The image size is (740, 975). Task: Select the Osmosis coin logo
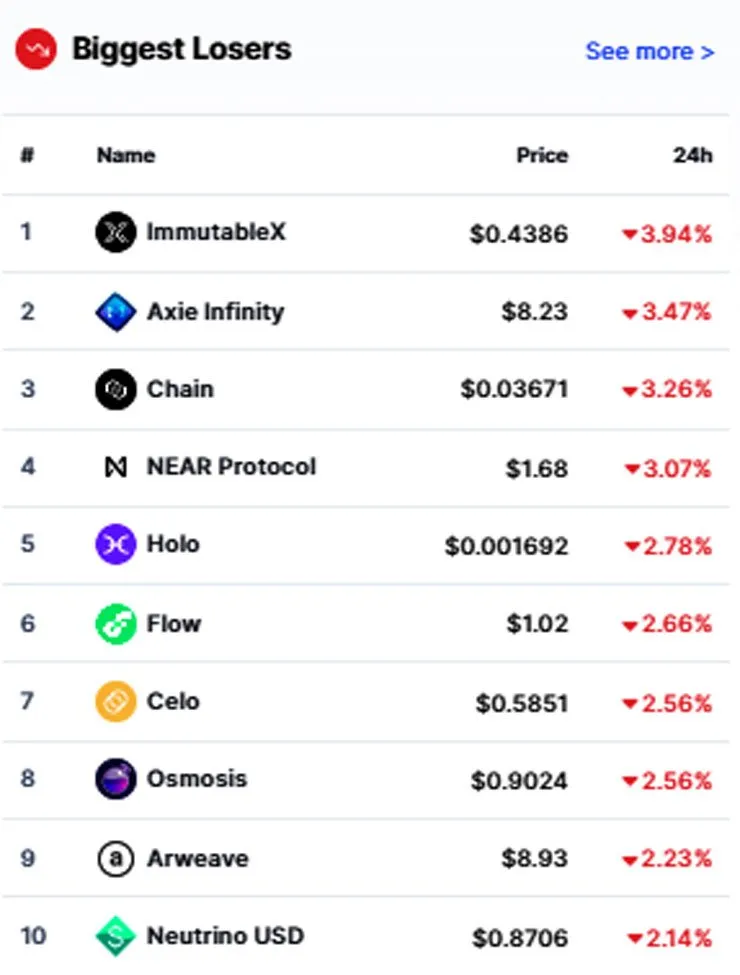116,779
